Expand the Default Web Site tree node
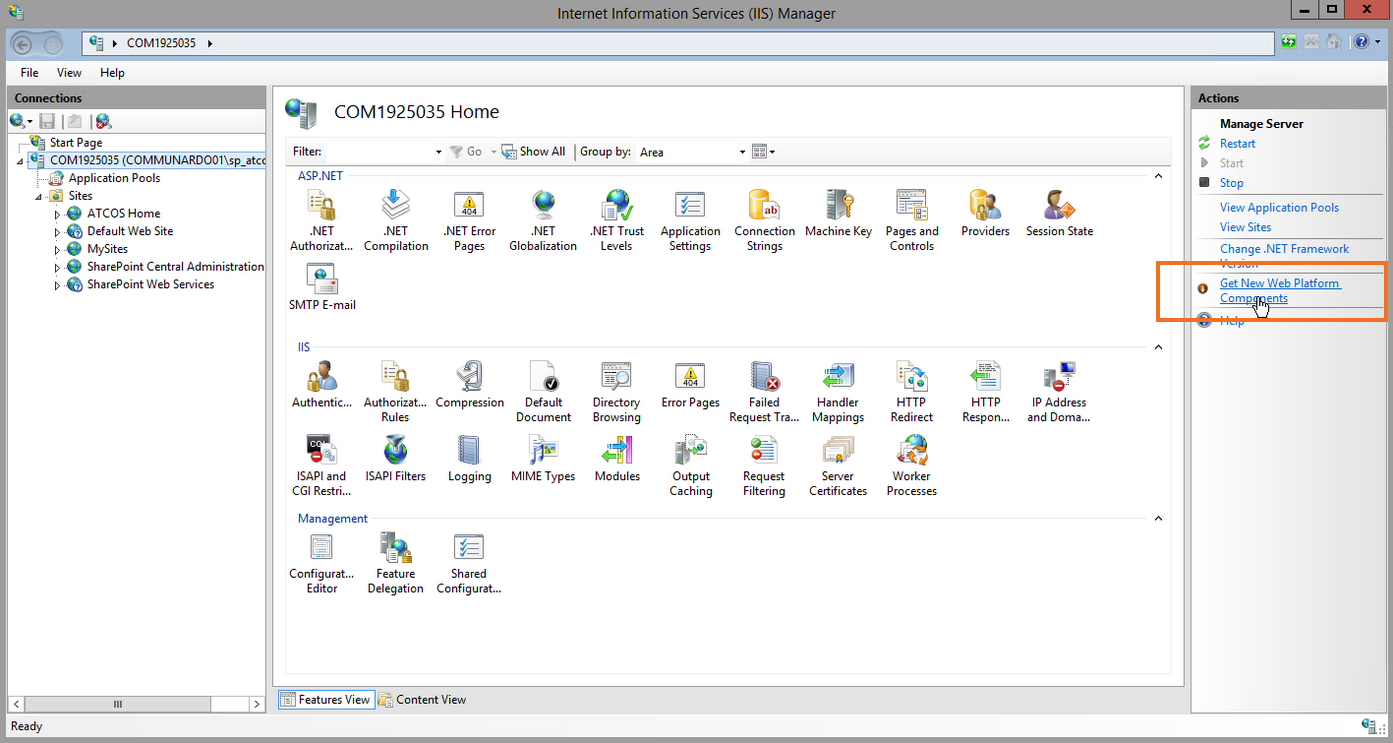The height and width of the screenshot is (743, 1393). coord(58,231)
